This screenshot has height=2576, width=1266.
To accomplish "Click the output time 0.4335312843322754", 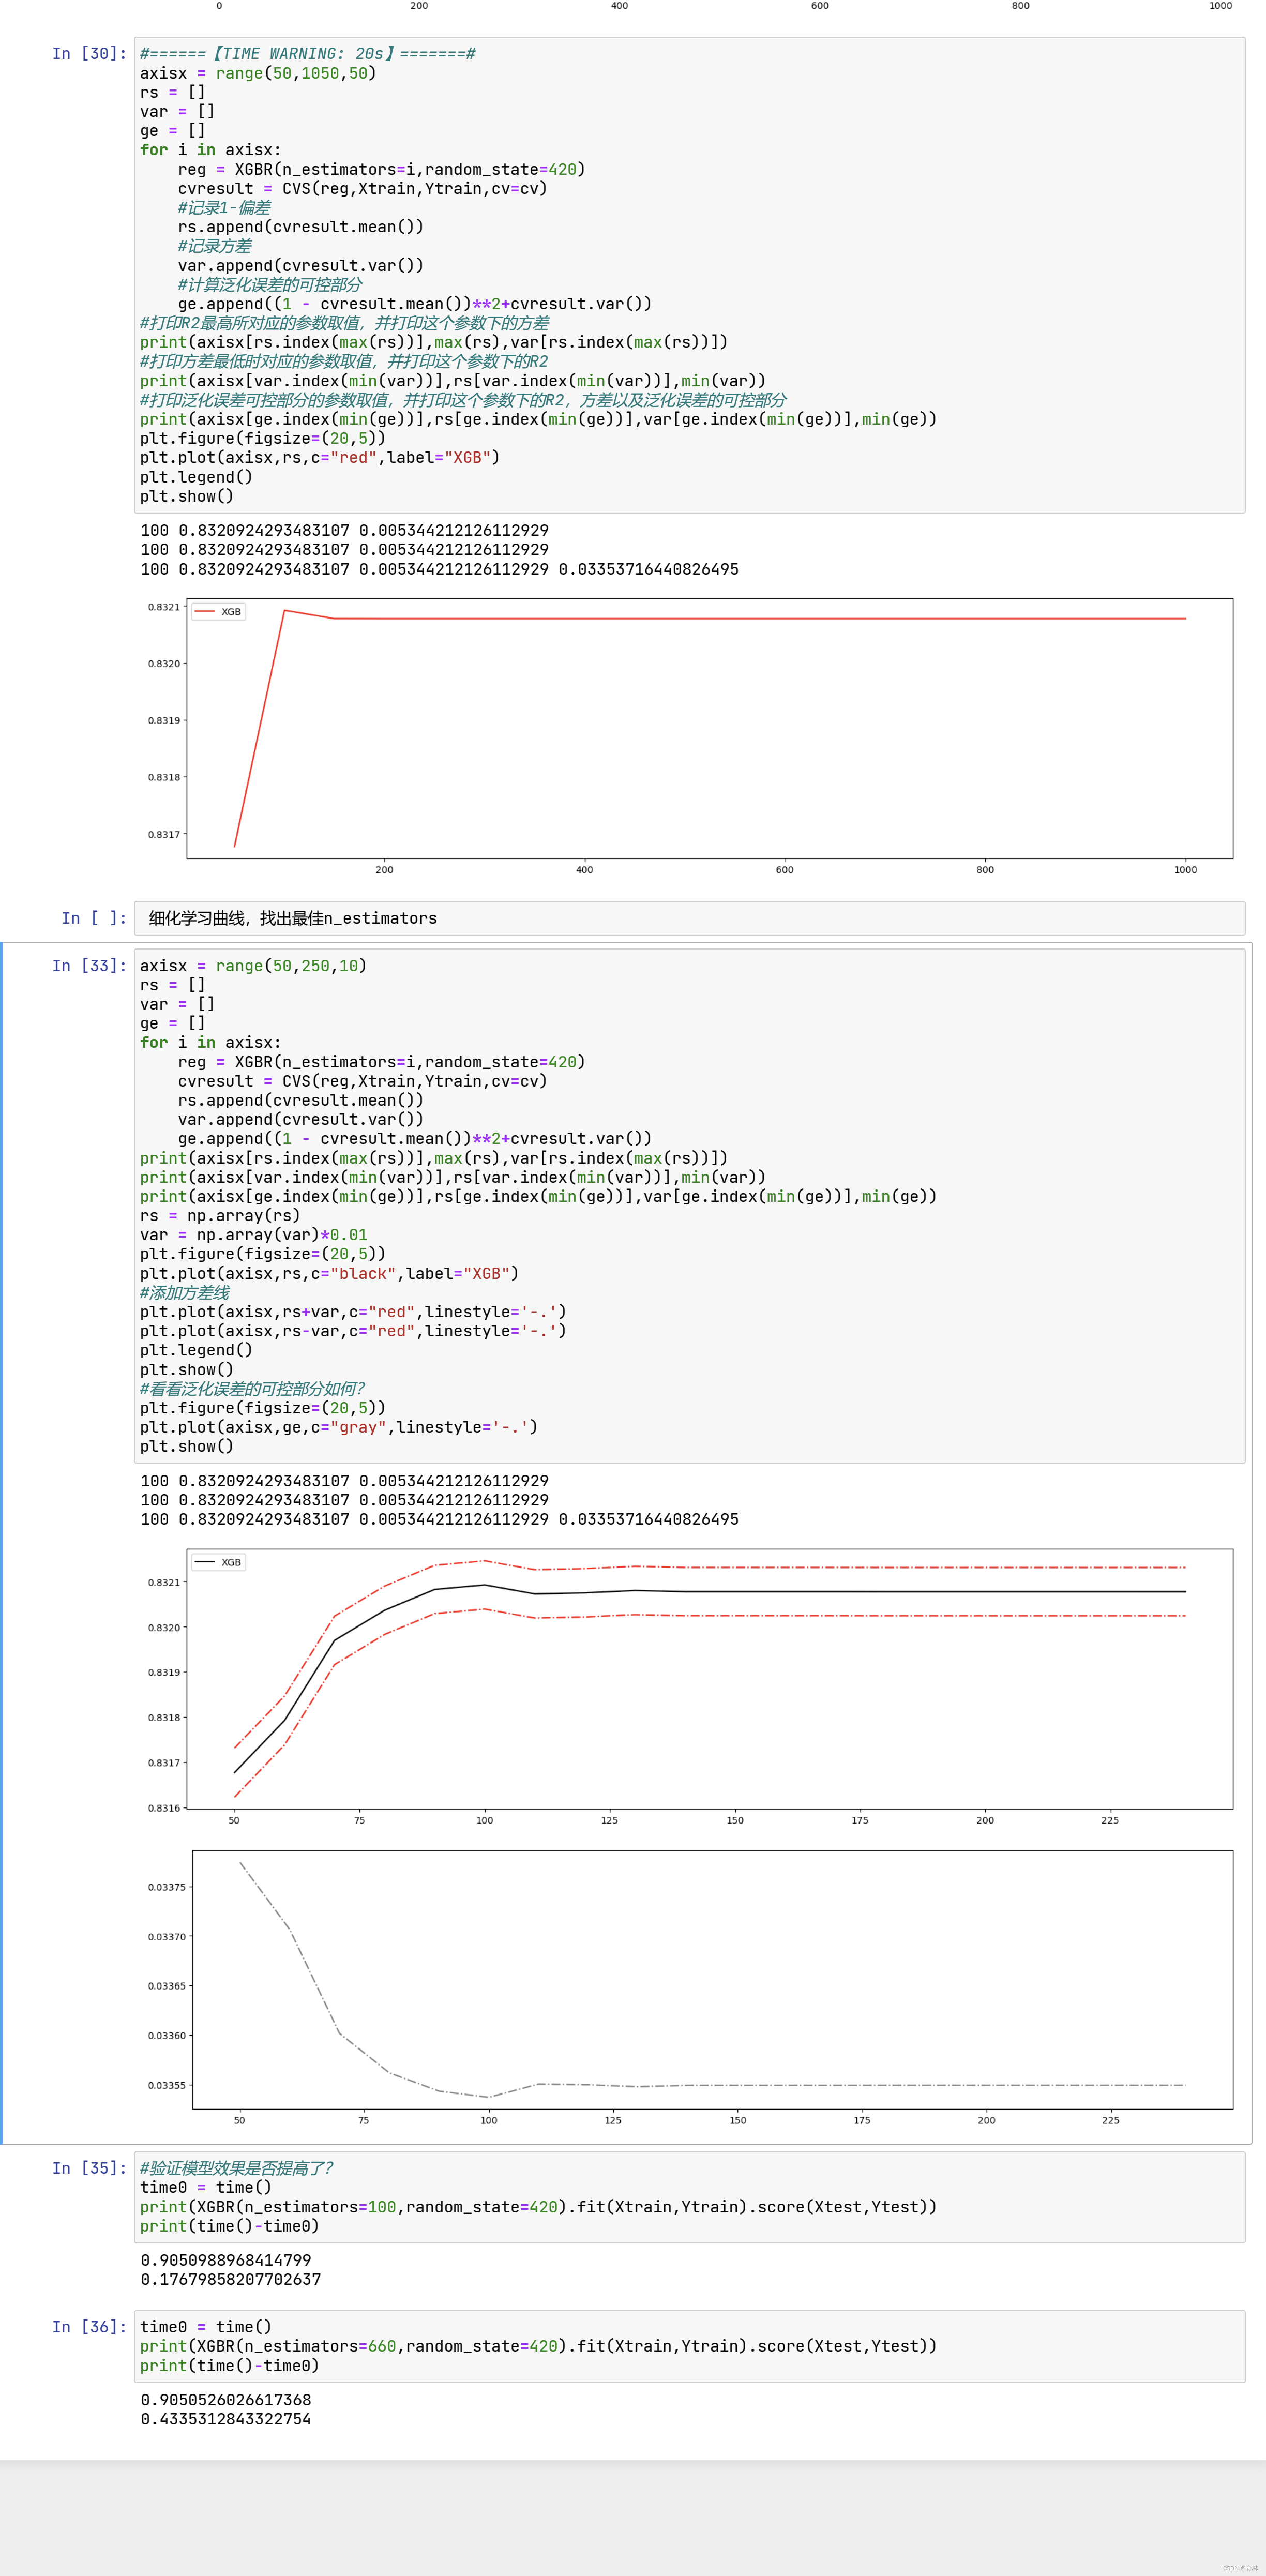I will 226,2419.
